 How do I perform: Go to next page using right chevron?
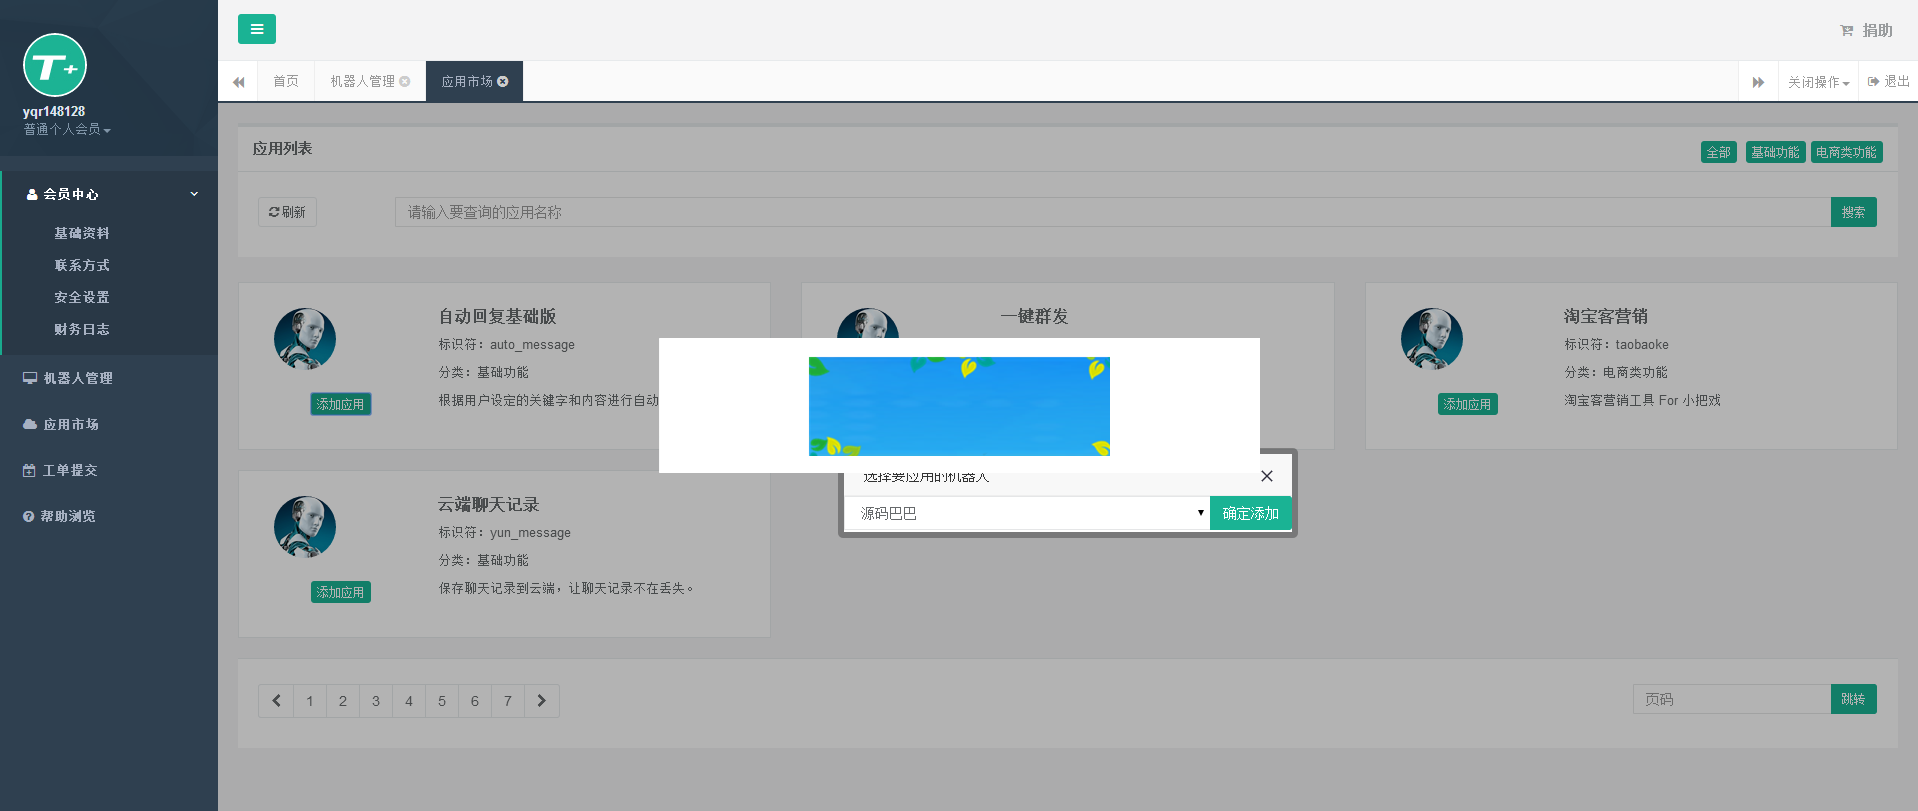click(541, 701)
